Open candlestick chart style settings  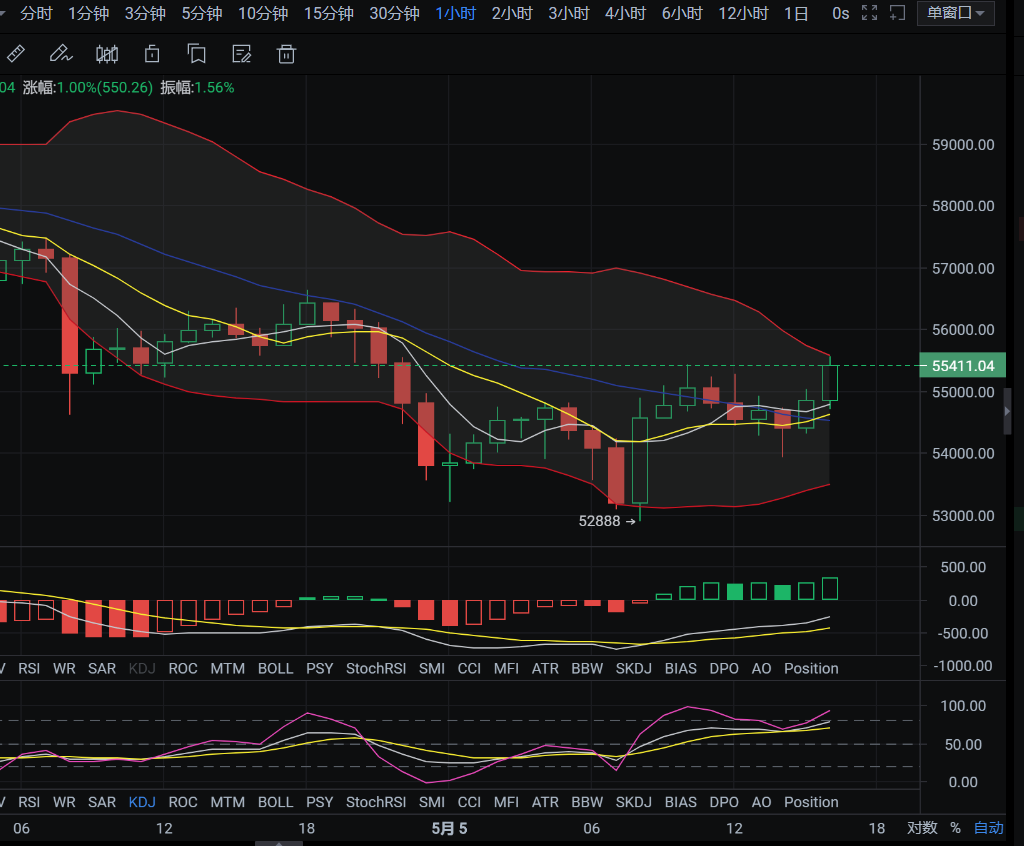pyautogui.click(x=106, y=53)
